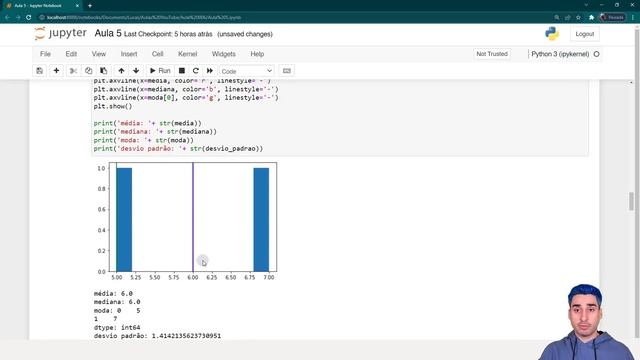The width and height of the screenshot is (640, 360).
Task: Insert cell below with plus icon
Action: 56,71
